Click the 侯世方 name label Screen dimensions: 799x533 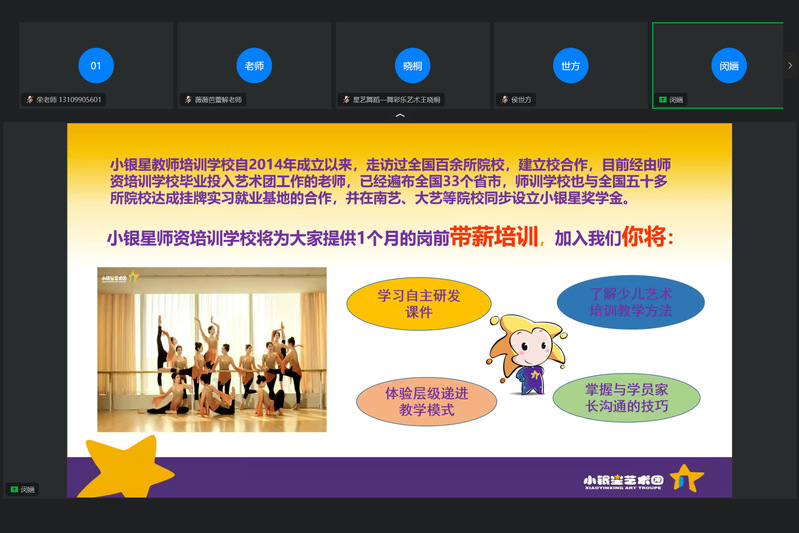point(522,100)
